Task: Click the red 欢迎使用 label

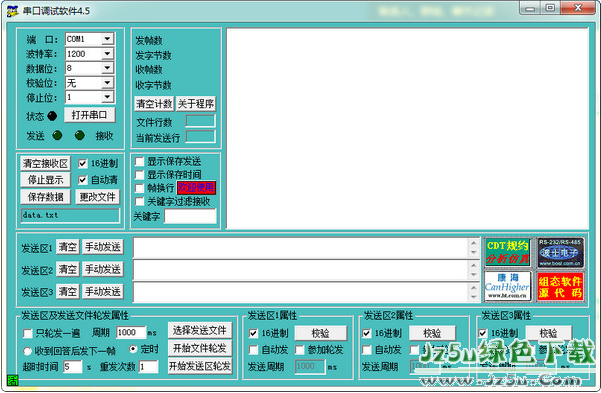Action: pyautogui.click(x=196, y=187)
